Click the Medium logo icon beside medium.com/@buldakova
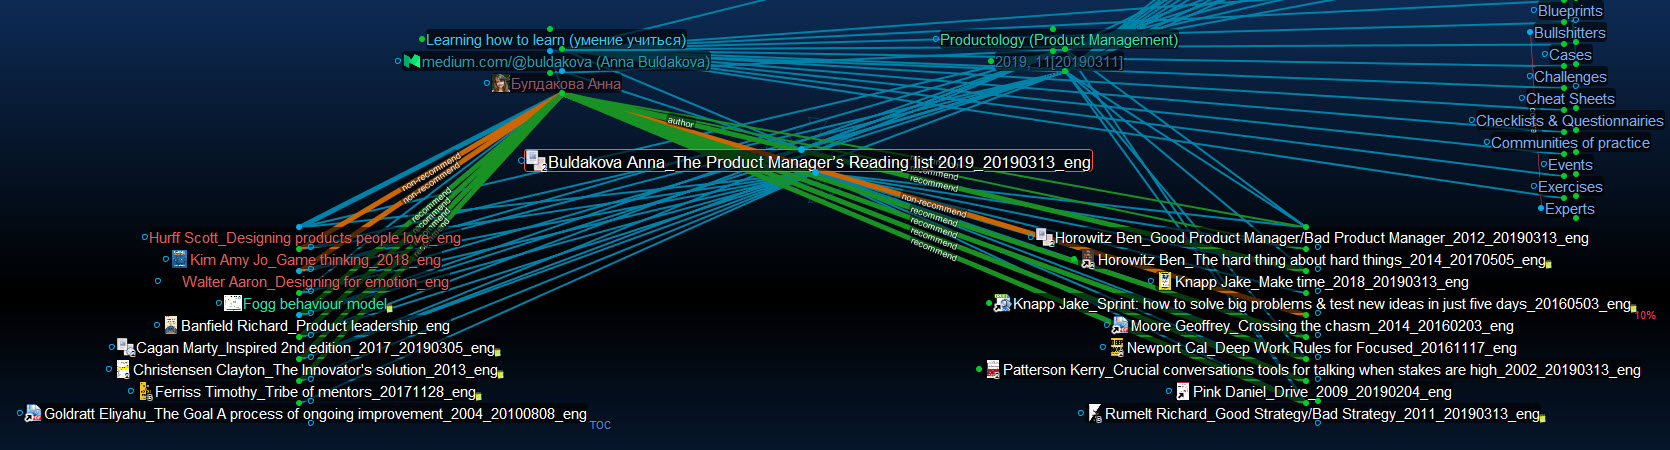 (x=411, y=62)
